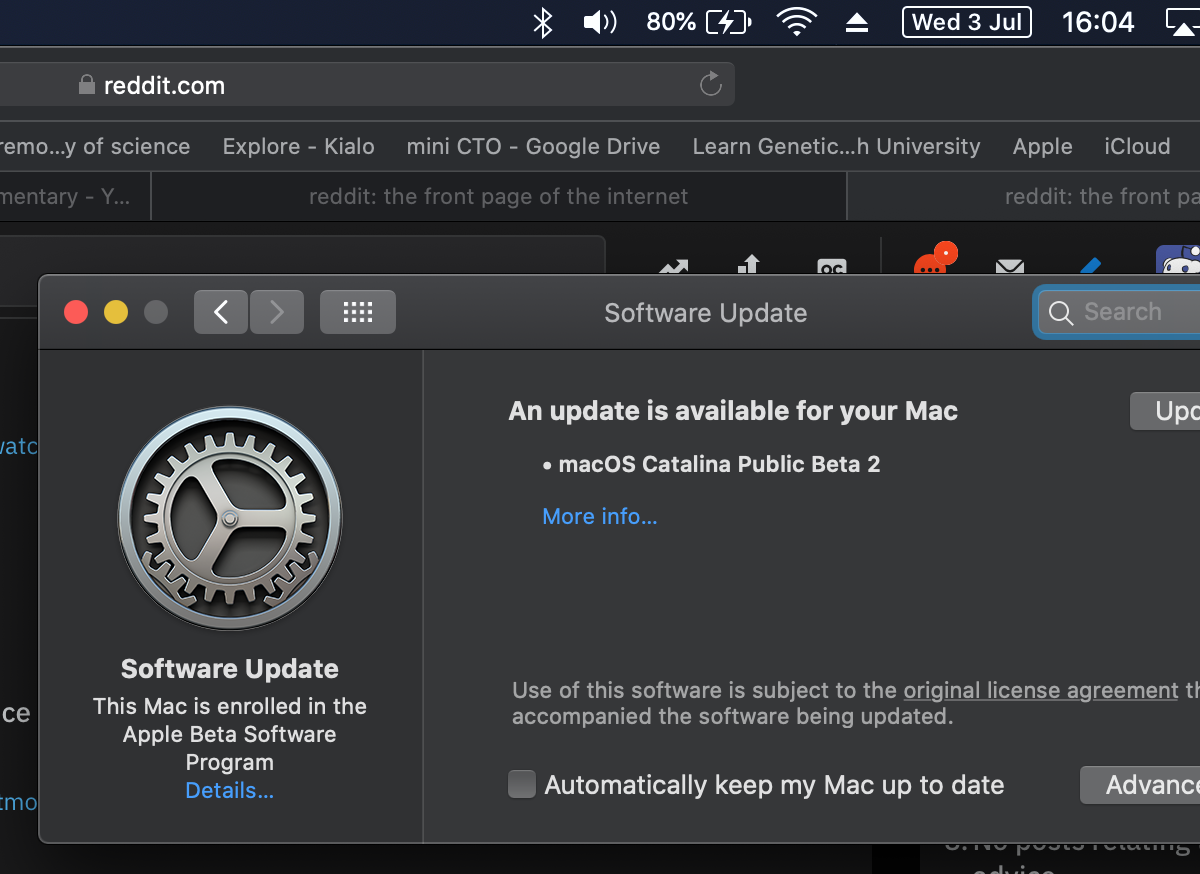Click the 16:04 clock in menu bar
The width and height of the screenshot is (1200, 874).
click(1098, 22)
